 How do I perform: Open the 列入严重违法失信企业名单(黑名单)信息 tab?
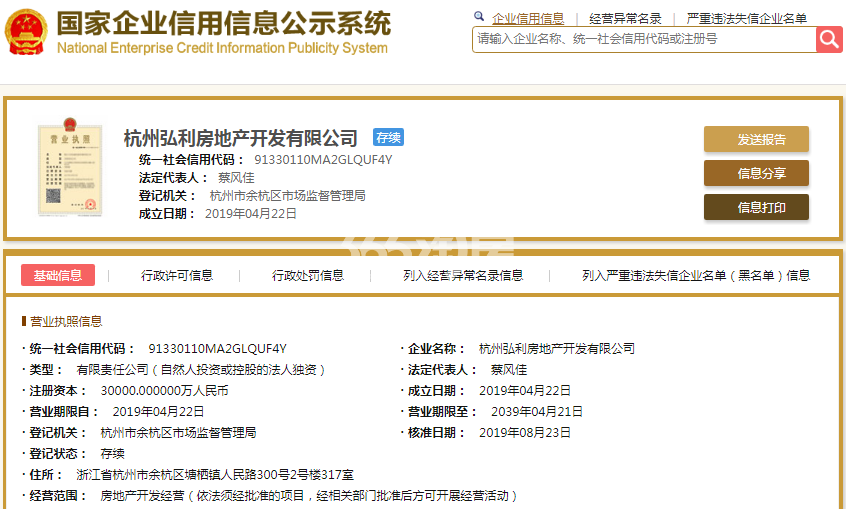pyautogui.click(x=696, y=275)
